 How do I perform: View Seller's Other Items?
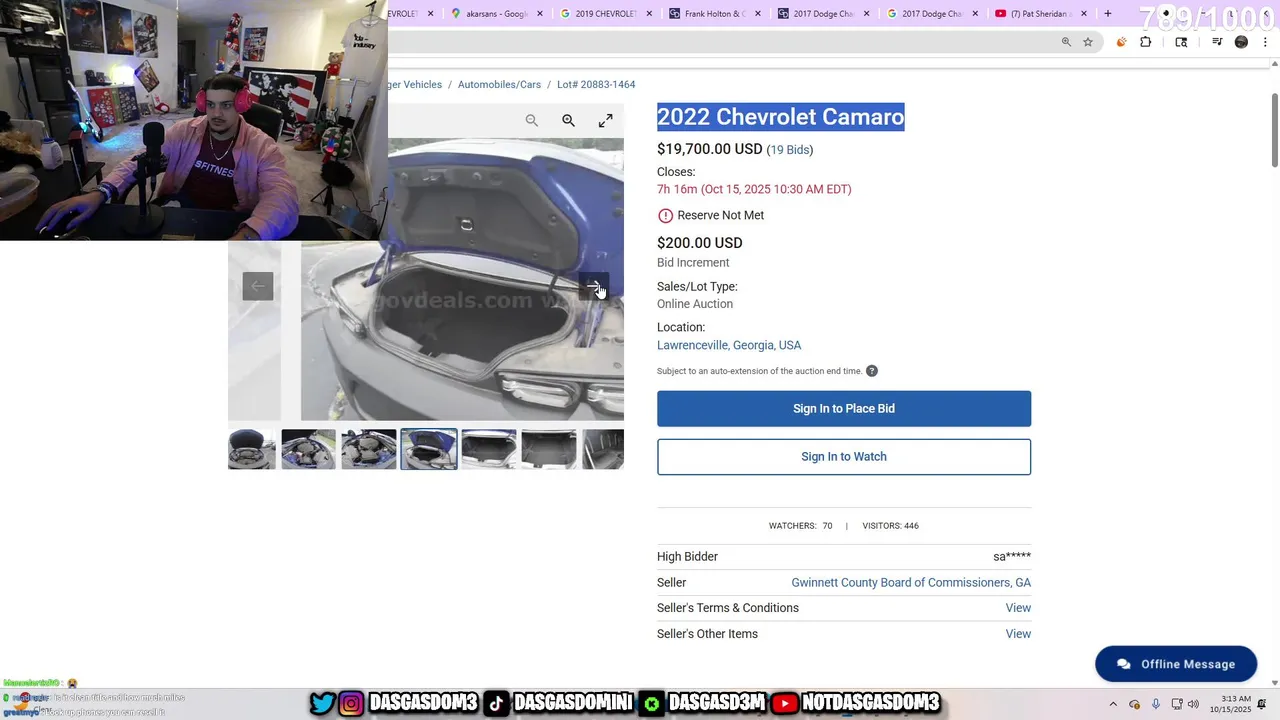click(1018, 634)
